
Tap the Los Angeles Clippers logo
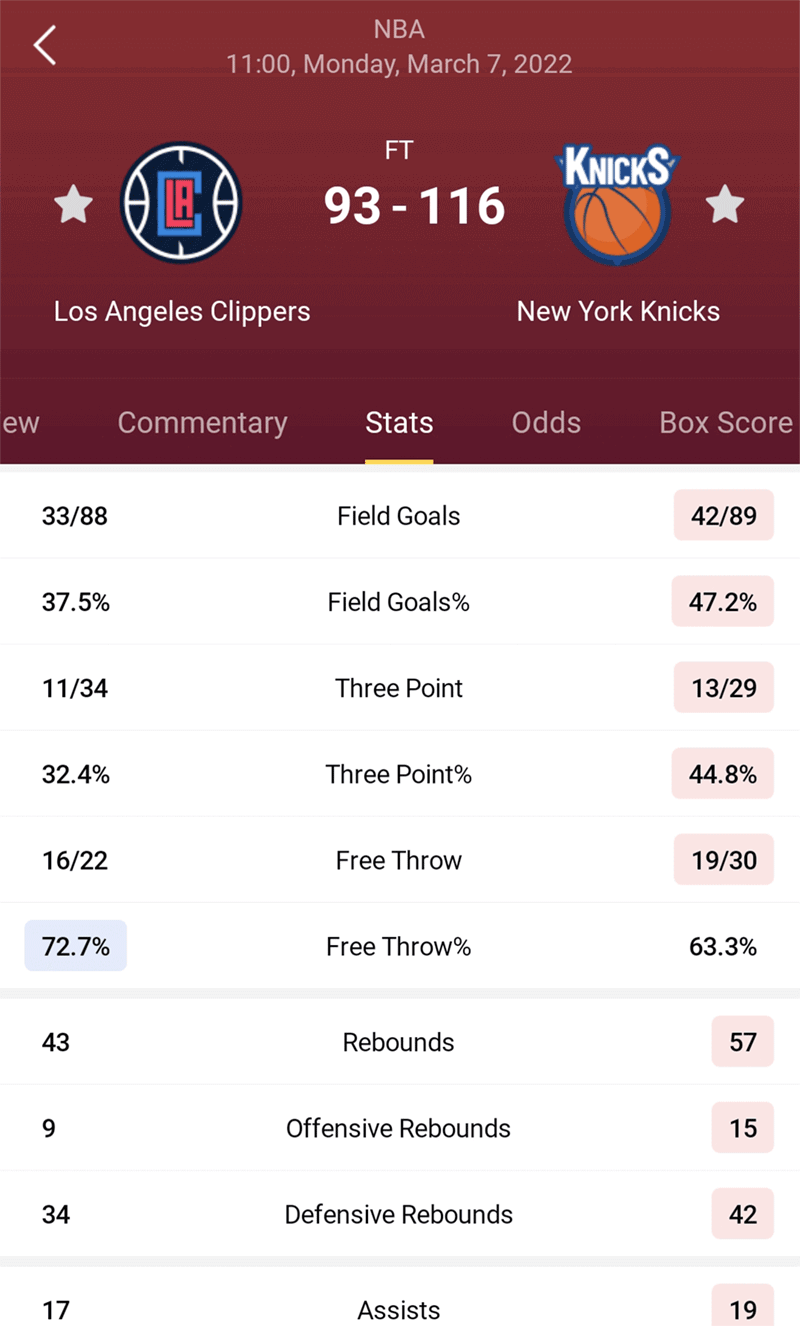(181, 203)
